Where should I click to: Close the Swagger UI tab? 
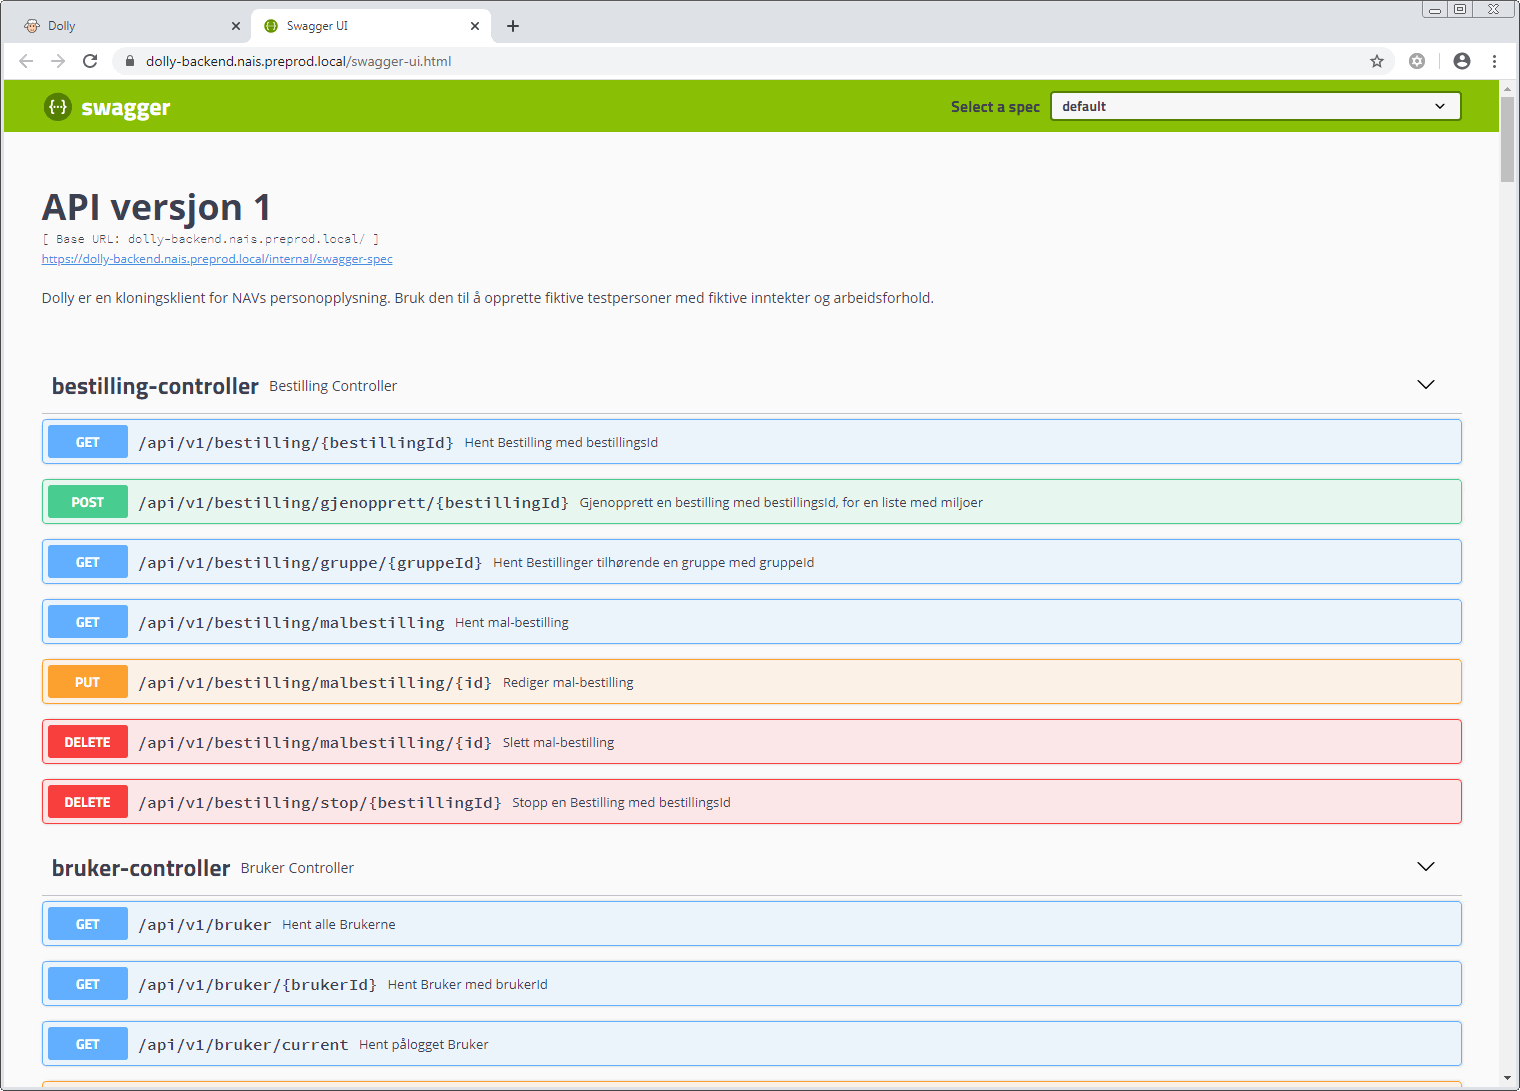tap(475, 26)
